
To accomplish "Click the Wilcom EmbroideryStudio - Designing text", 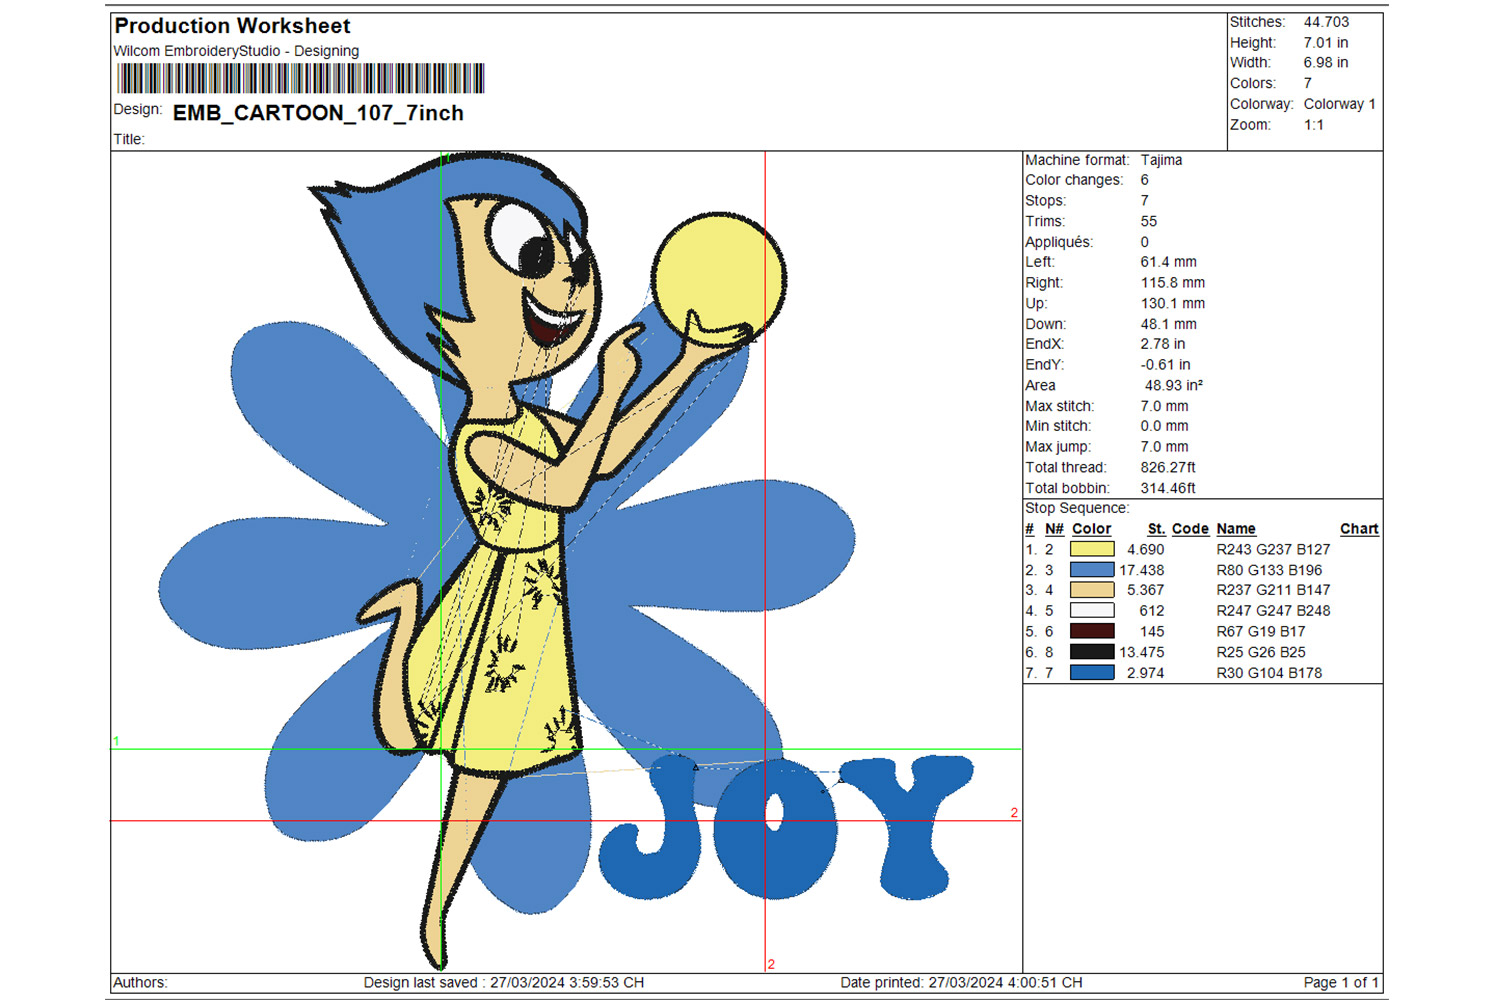I will (x=236, y=51).
